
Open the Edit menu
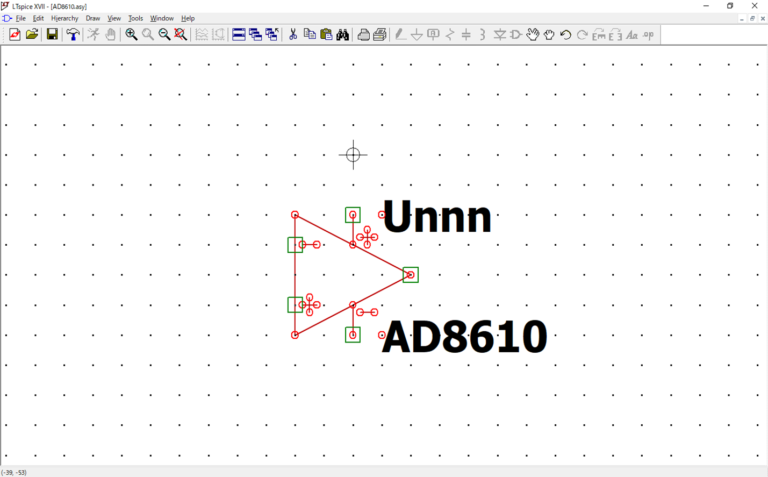point(38,18)
